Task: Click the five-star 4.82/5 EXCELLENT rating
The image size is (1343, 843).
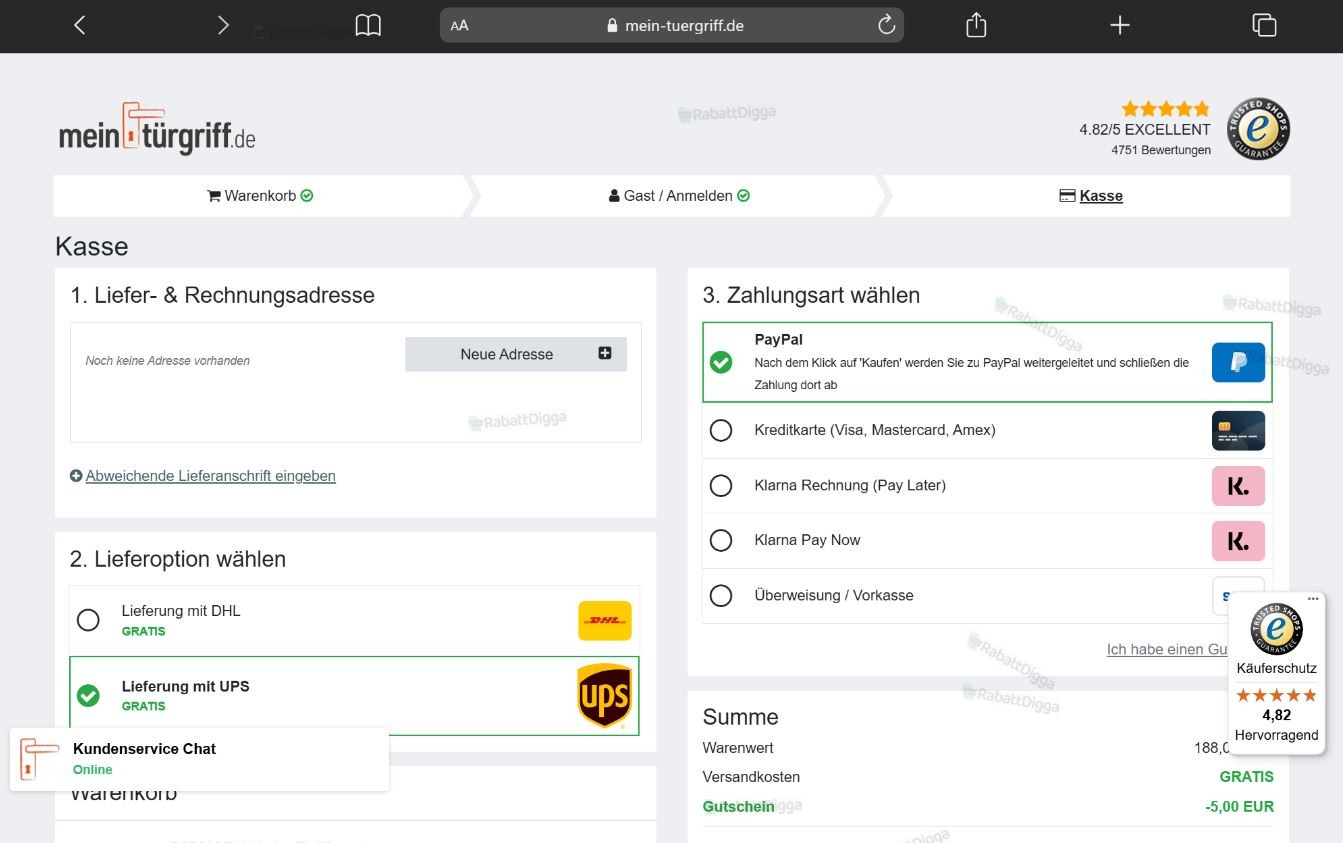Action: 1145,119
